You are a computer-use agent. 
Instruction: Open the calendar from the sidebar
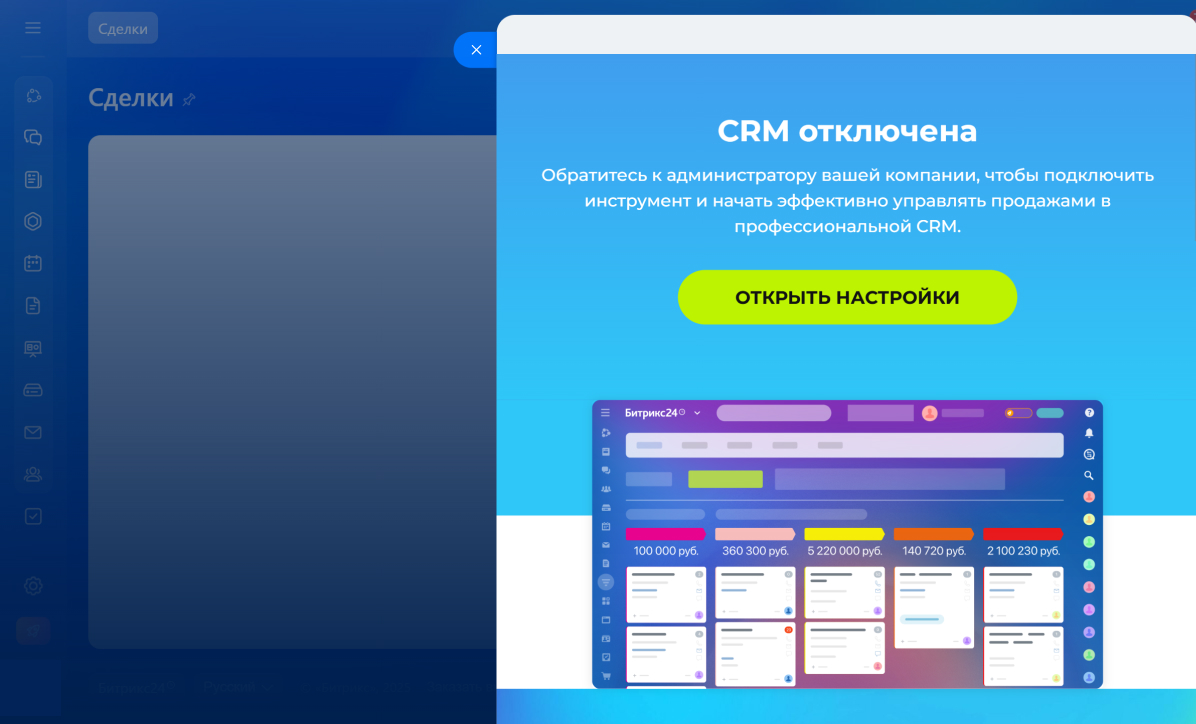click(33, 264)
